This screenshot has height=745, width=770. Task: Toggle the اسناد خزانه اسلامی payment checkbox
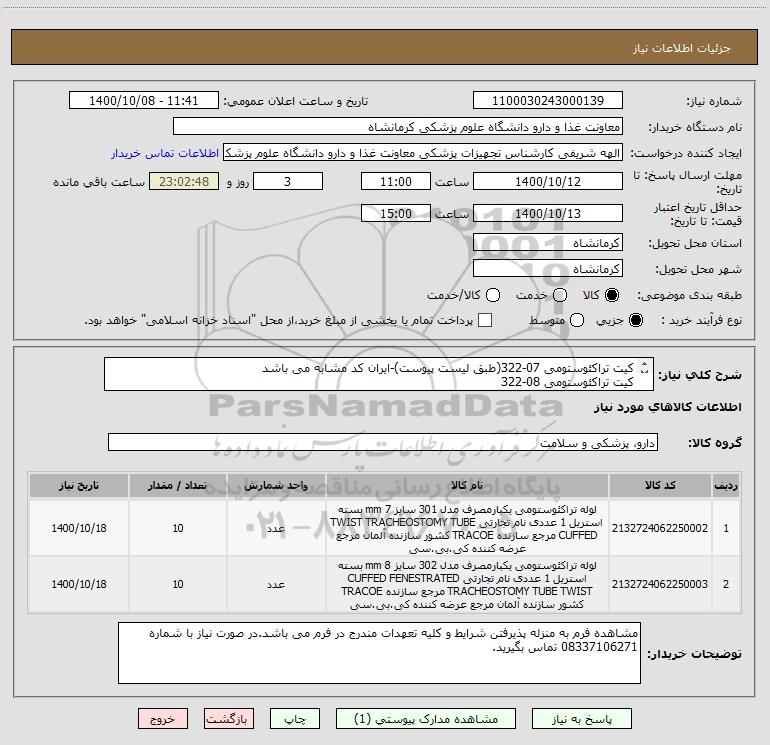pos(485,320)
